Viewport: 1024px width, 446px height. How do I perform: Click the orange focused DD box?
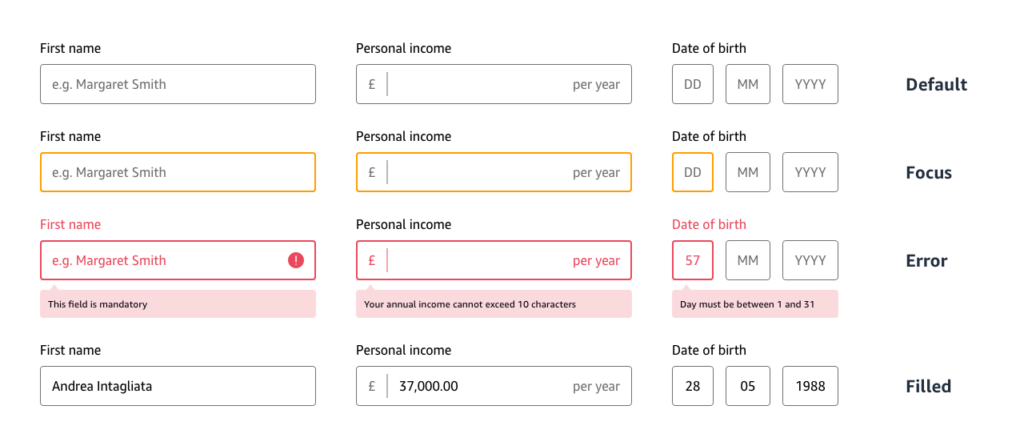pos(692,172)
